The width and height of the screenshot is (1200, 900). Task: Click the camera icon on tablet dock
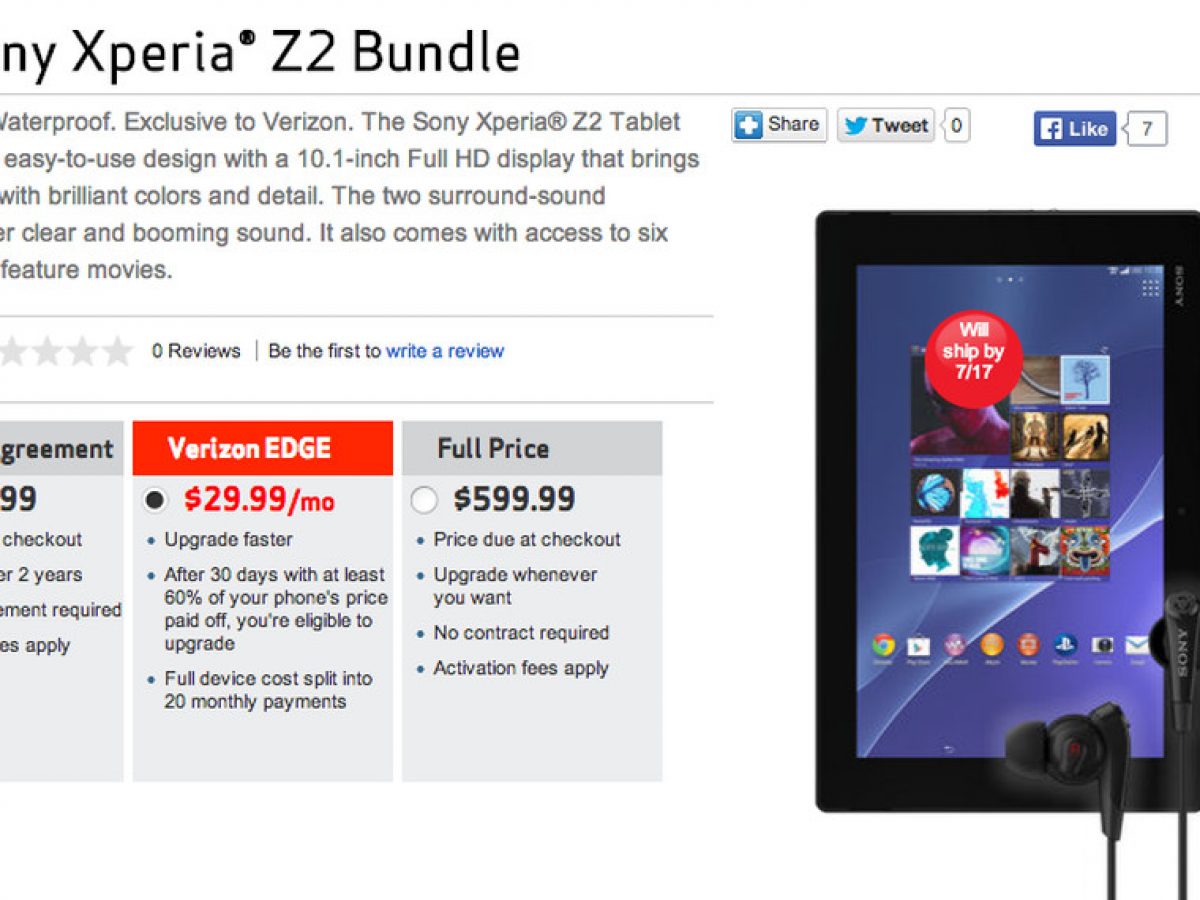coord(1103,645)
